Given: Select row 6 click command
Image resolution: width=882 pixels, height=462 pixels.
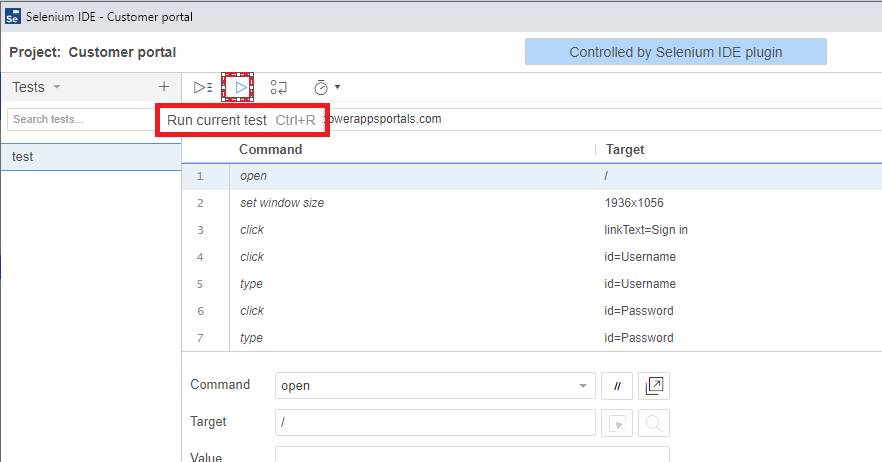Looking at the screenshot, I should 532,311.
